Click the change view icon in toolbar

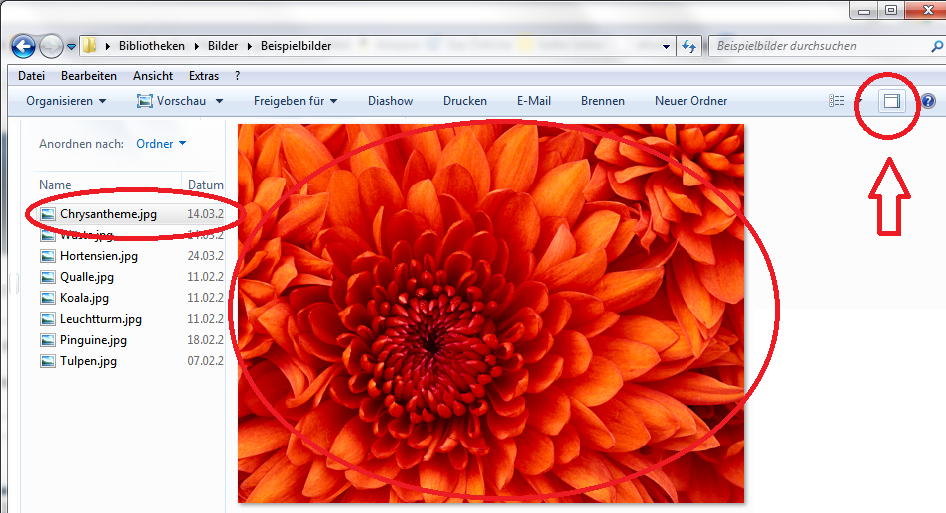coord(837,101)
